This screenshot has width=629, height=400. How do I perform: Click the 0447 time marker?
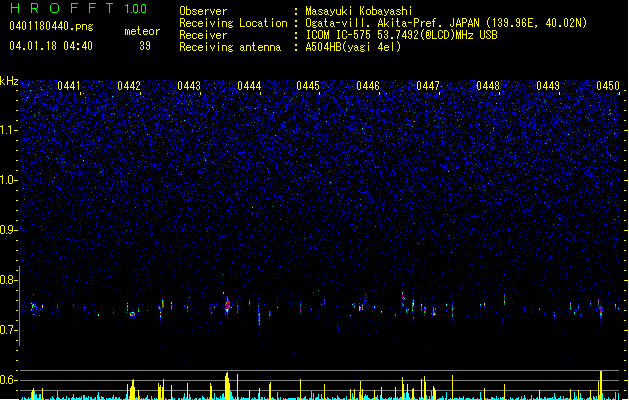click(x=428, y=86)
